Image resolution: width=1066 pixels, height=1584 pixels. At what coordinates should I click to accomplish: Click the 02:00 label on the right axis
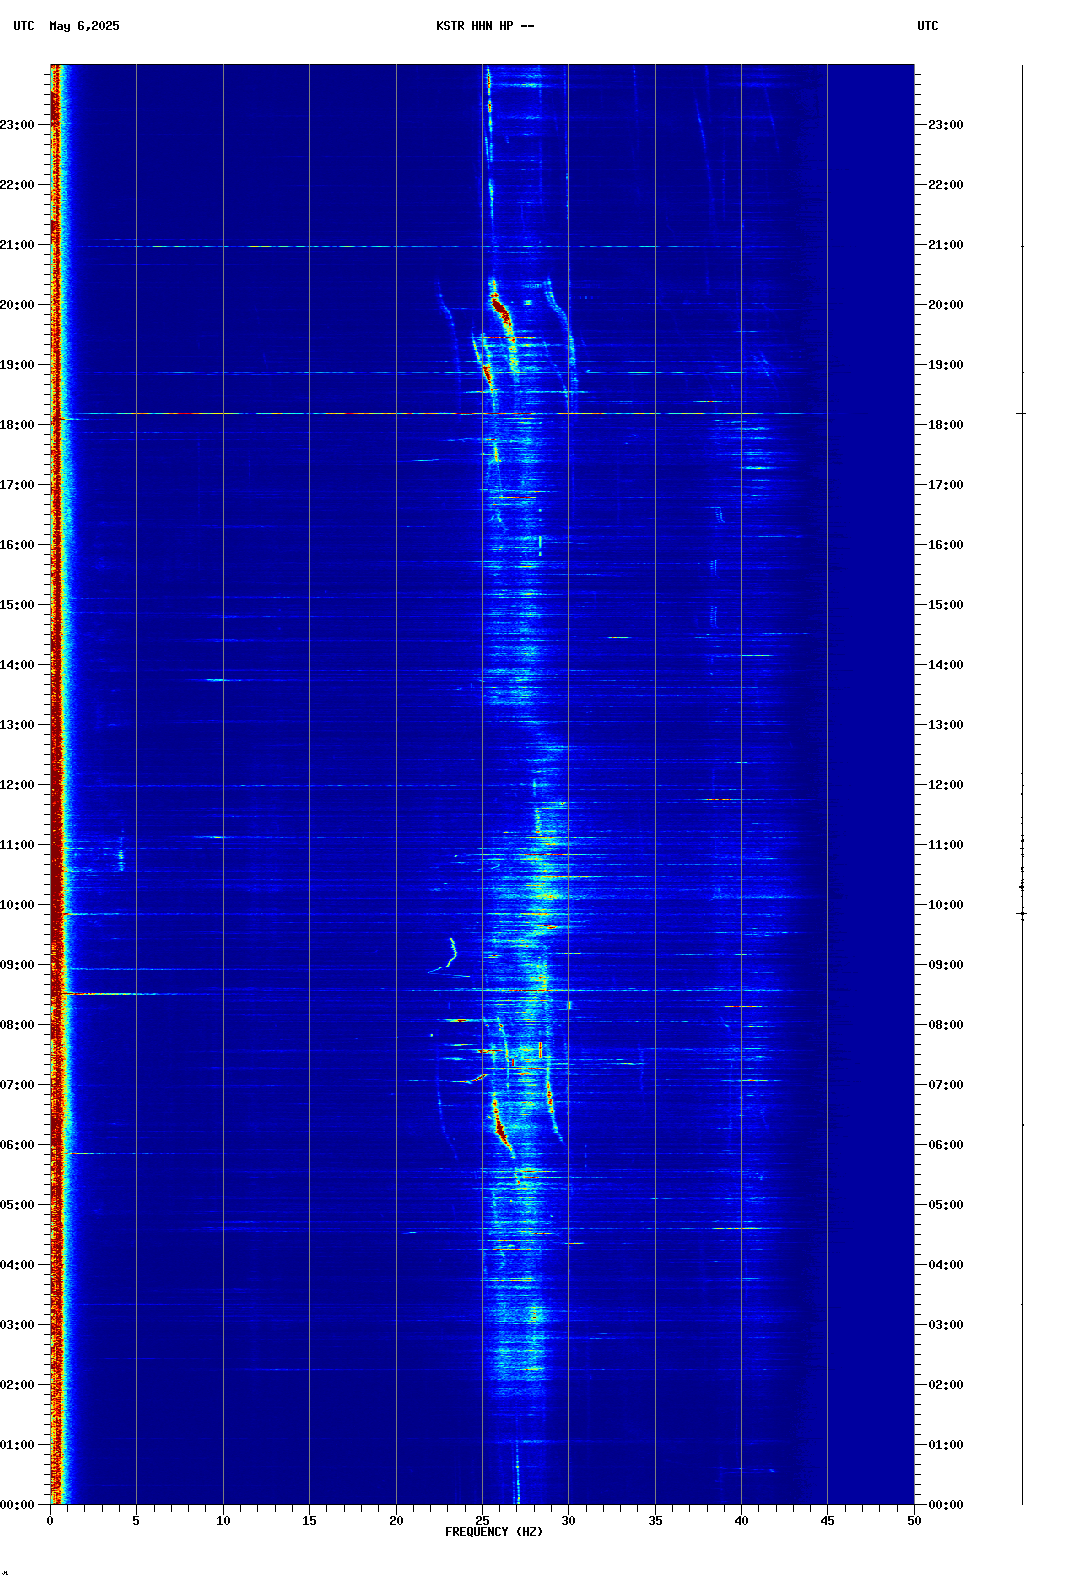(946, 1385)
